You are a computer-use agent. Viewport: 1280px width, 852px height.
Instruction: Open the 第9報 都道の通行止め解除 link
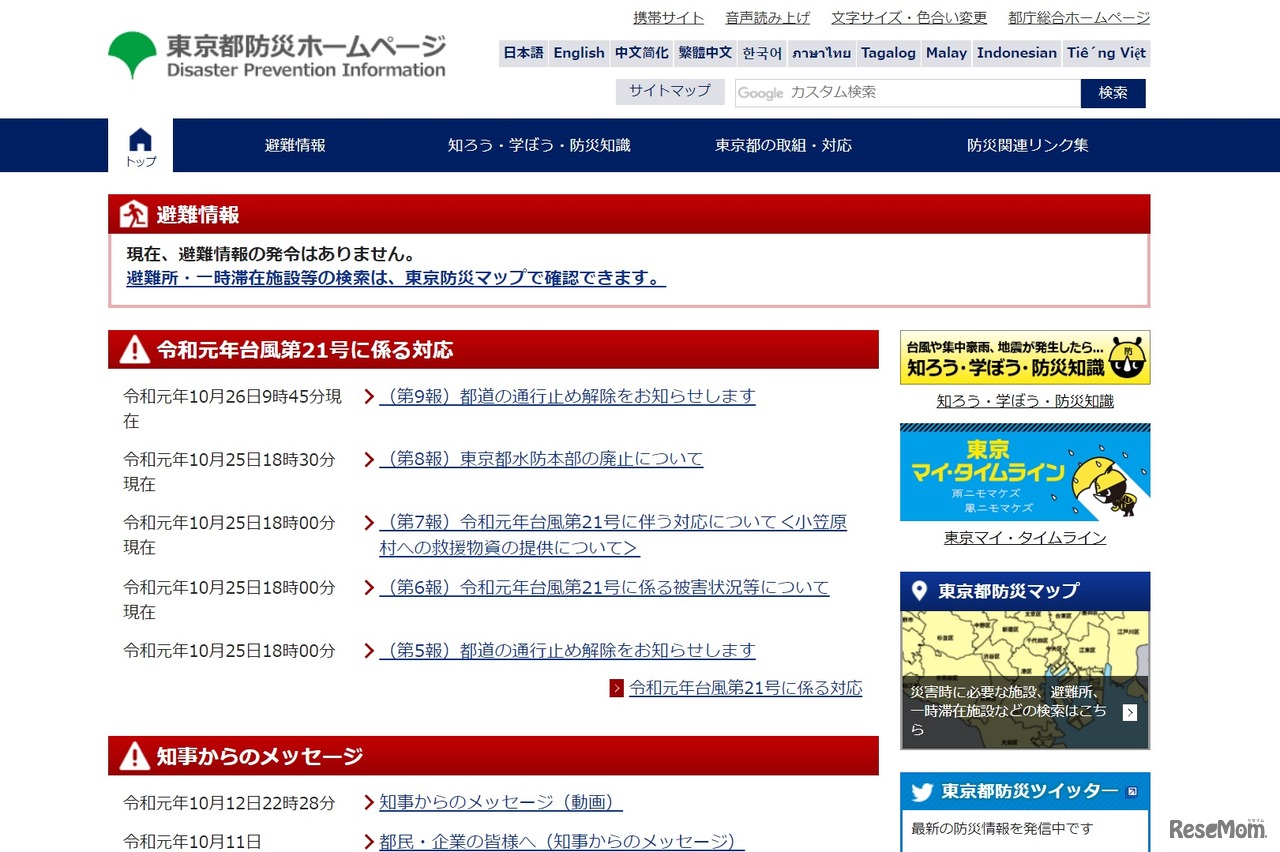[567, 396]
